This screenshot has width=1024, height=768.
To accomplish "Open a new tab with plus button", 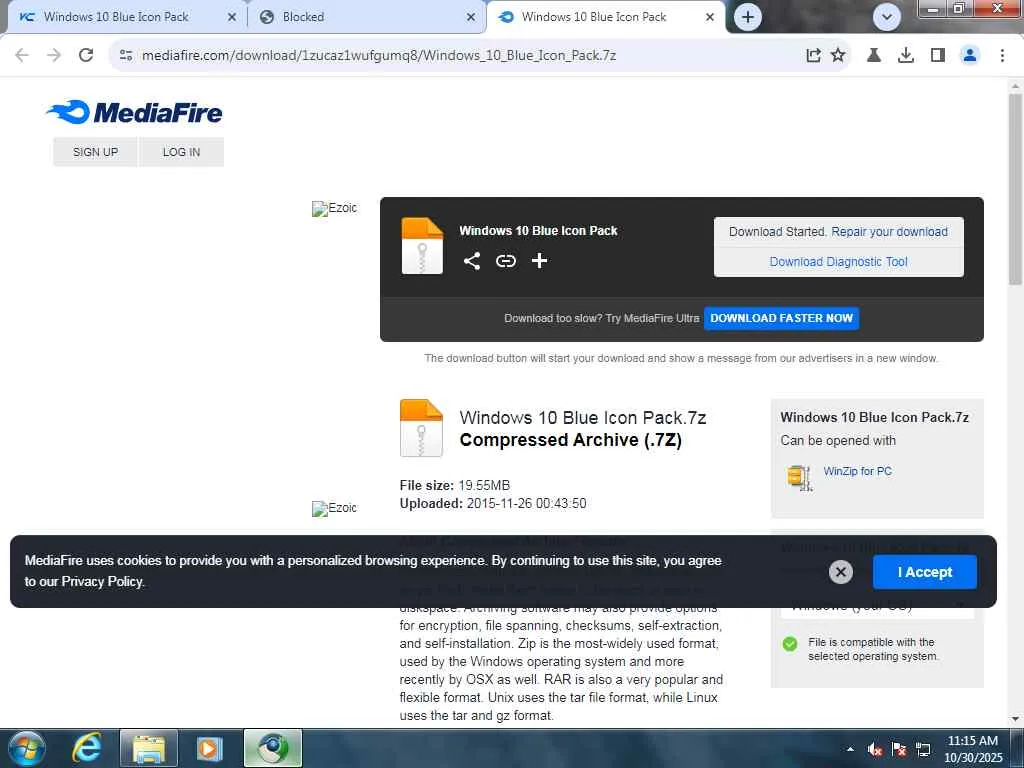I will (x=748, y=17).
